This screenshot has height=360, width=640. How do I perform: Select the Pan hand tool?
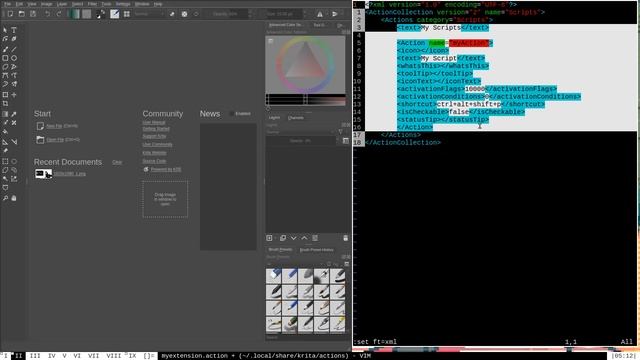tap(14, 198)
